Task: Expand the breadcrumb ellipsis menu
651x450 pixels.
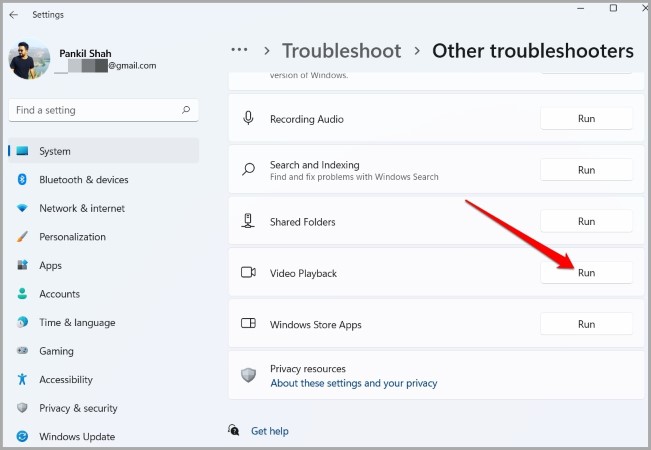Action: coord(240,50)
